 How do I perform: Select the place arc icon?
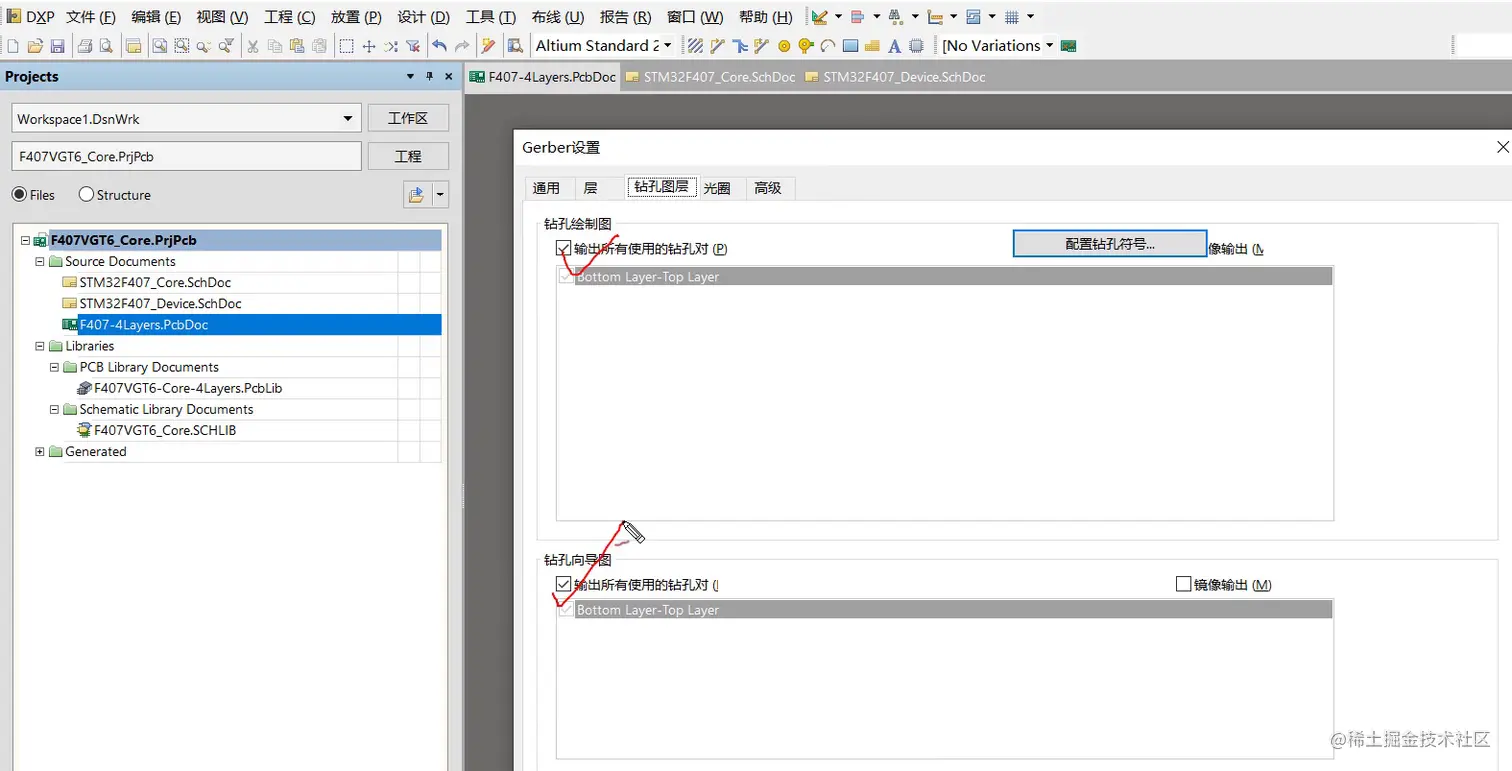tap(827, 46)
